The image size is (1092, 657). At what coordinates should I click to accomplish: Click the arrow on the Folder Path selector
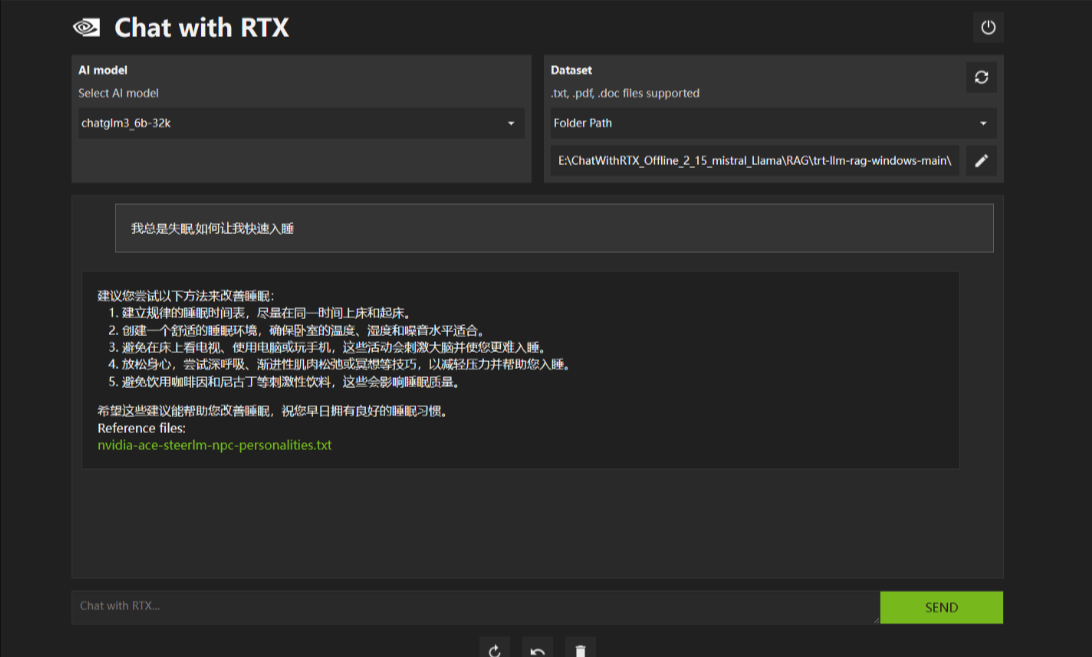tap(983, 124)
